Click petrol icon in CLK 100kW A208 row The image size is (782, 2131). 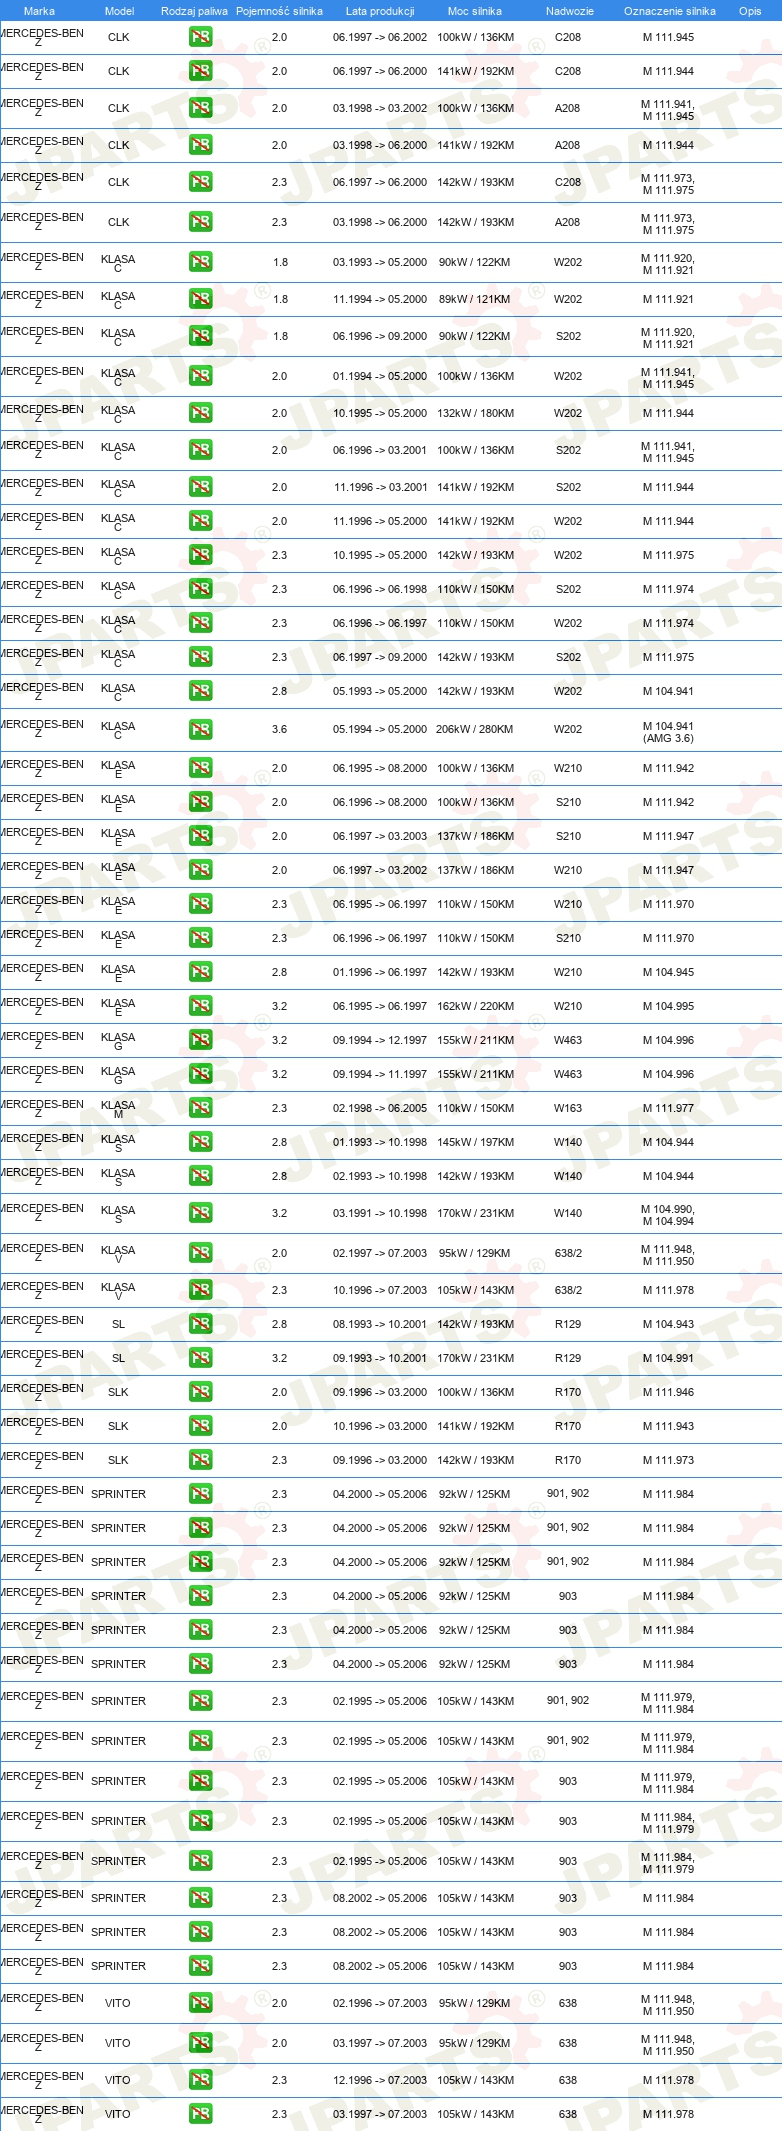200,108
